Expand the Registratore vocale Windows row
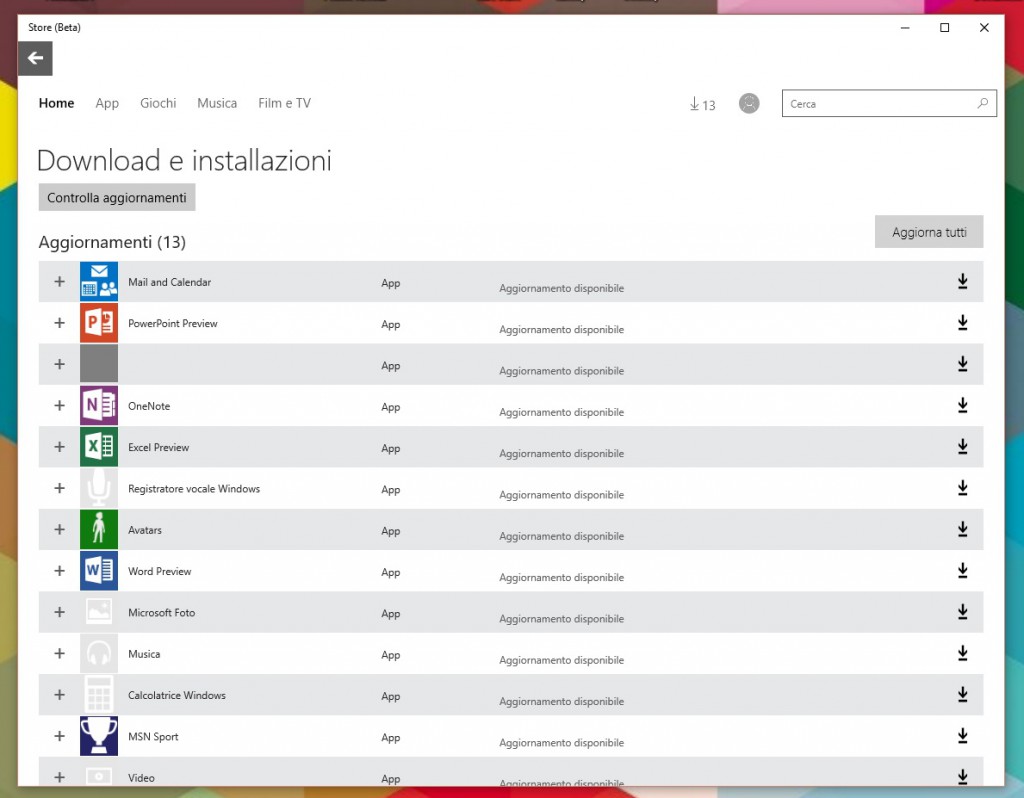 pos(59,488)
